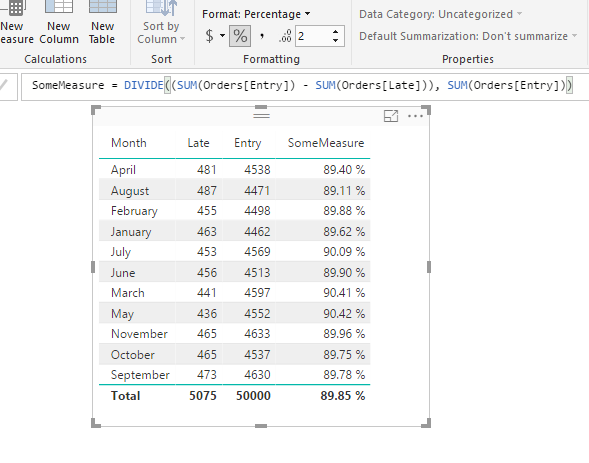
Task: Select the September row label
Action: pos(140,375)
